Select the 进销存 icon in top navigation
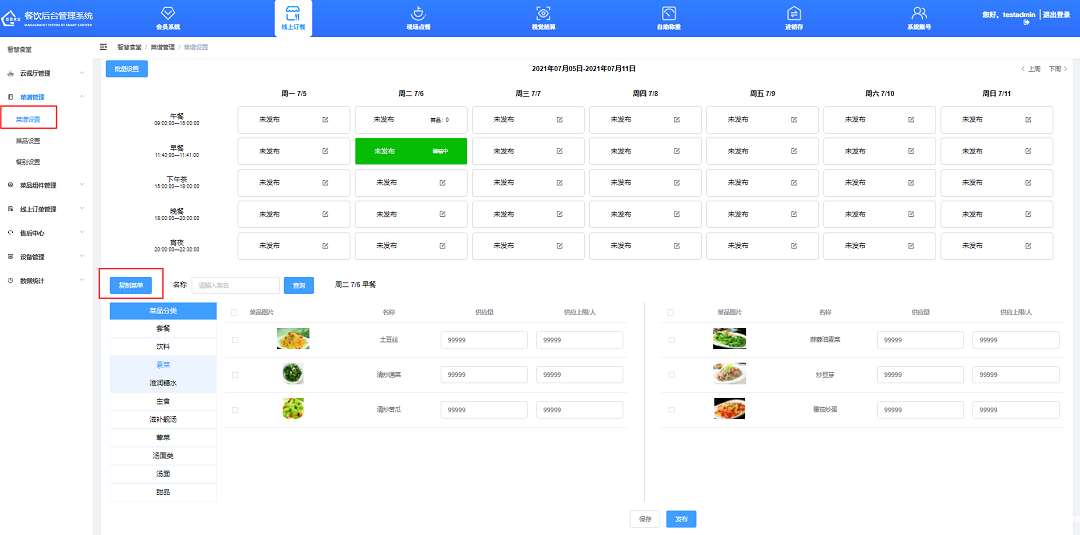 coord(794,14)
